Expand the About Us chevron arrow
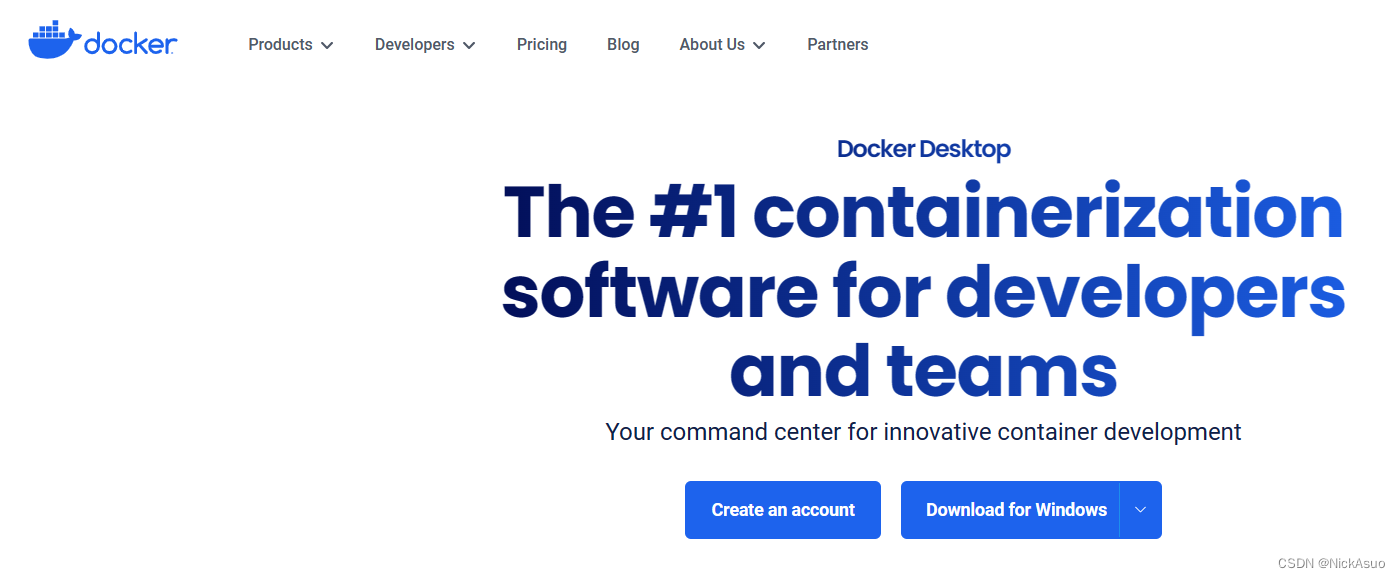The image size is (1400, 578). (759, 46)
